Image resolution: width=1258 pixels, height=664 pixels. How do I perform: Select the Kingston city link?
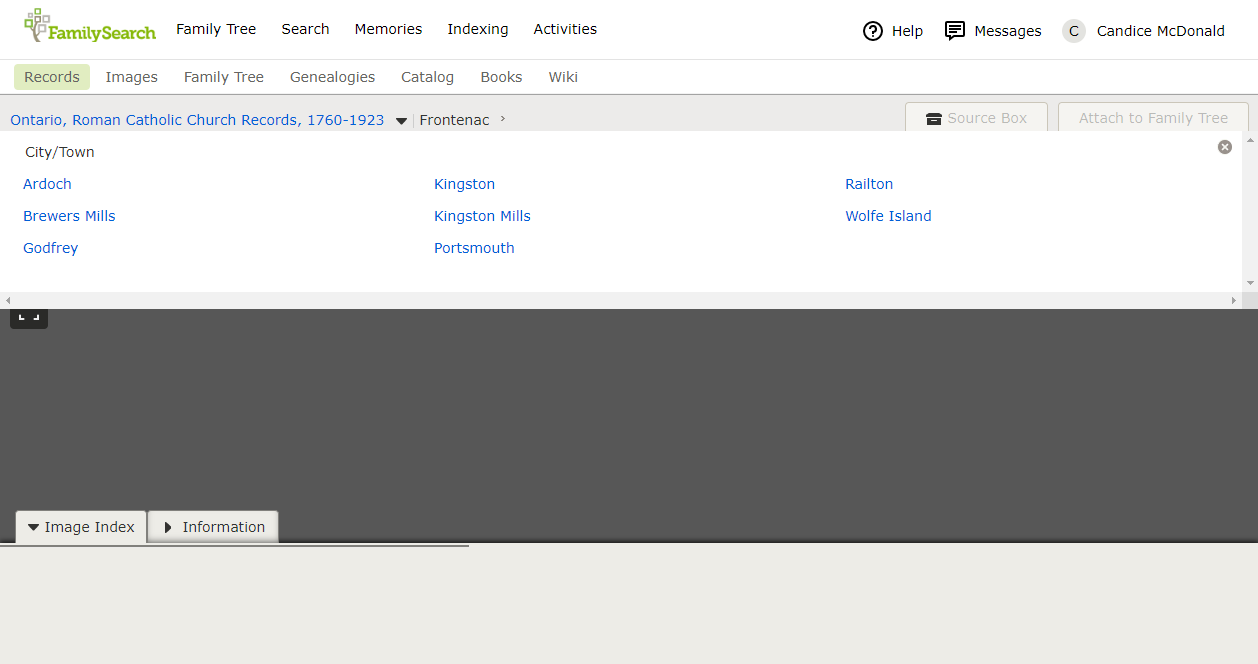[464, 184]
